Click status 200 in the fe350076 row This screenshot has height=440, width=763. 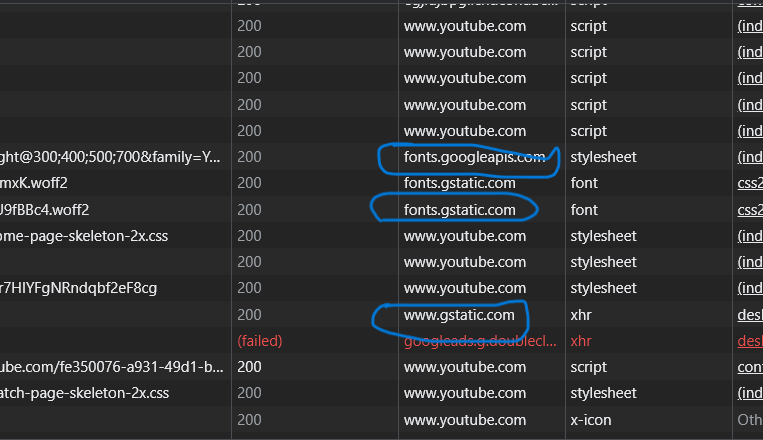[x=249, y=367]
